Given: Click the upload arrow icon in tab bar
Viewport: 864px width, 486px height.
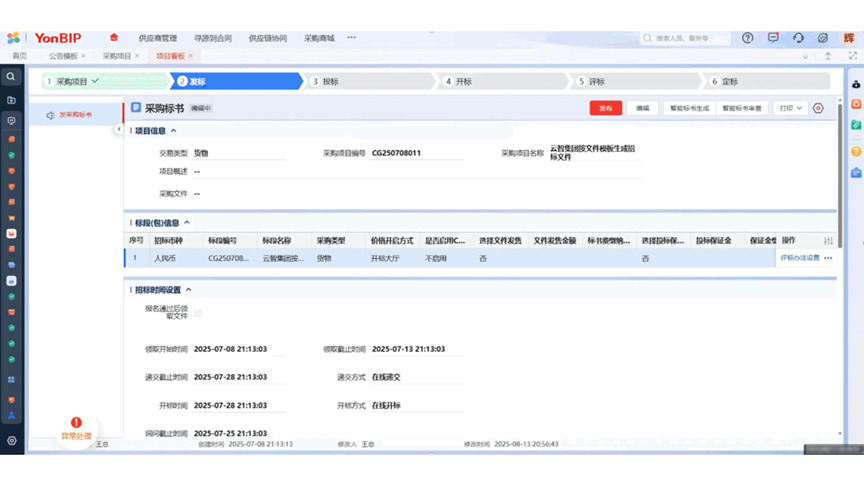Looking at the screenshot, I should (x=828, y=56).
